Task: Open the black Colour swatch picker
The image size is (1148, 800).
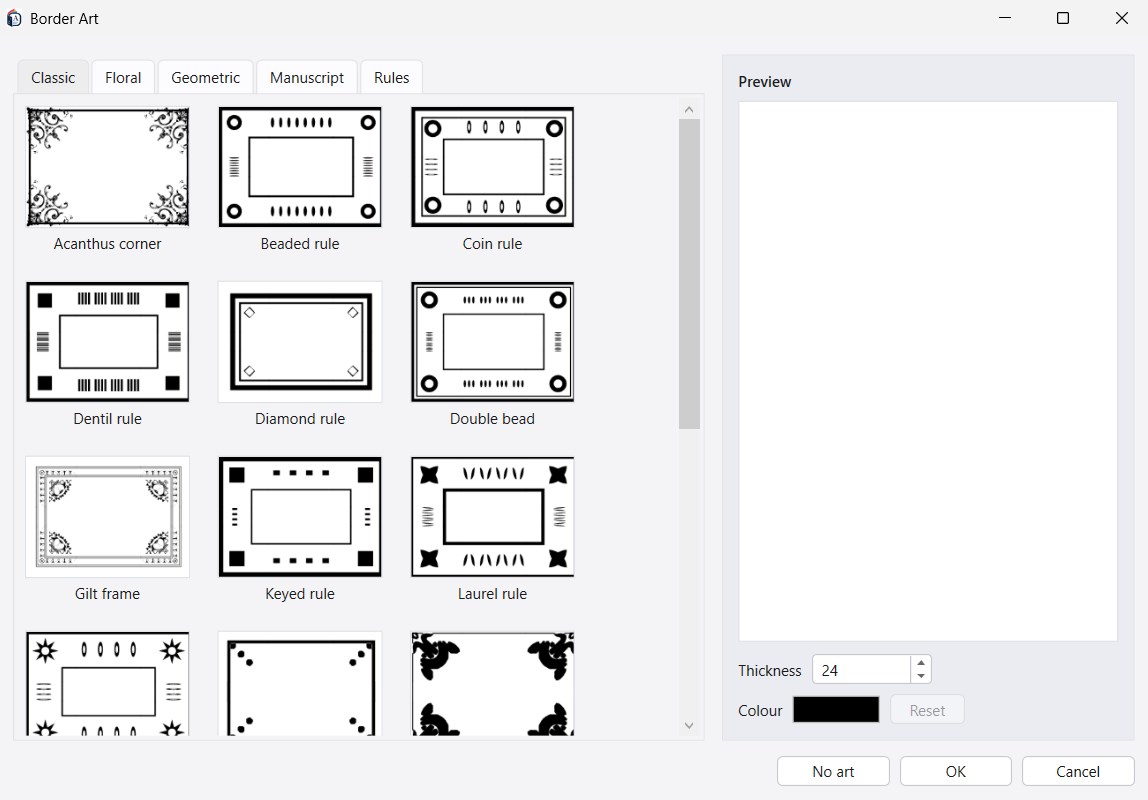Action: click(836, 710)
